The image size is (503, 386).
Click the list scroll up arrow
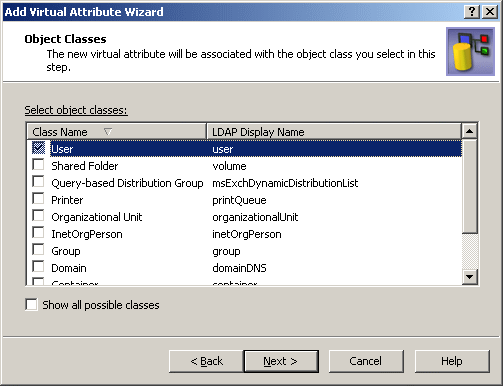(x=470, y=131)
